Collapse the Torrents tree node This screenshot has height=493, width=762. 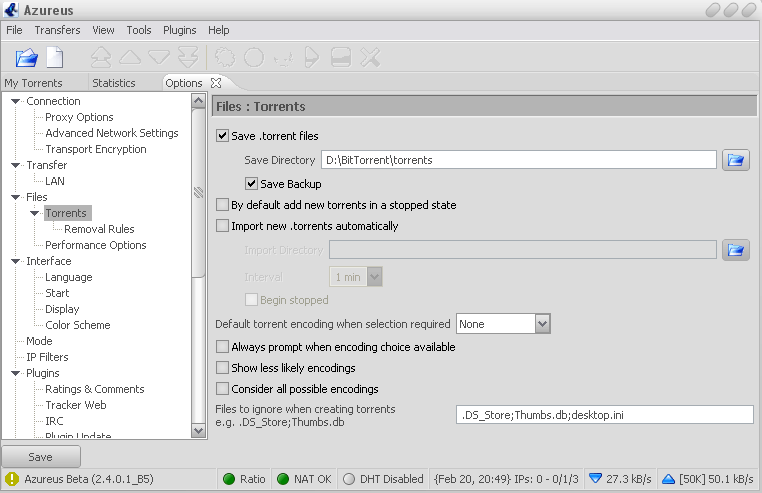(x=35, y=213)
